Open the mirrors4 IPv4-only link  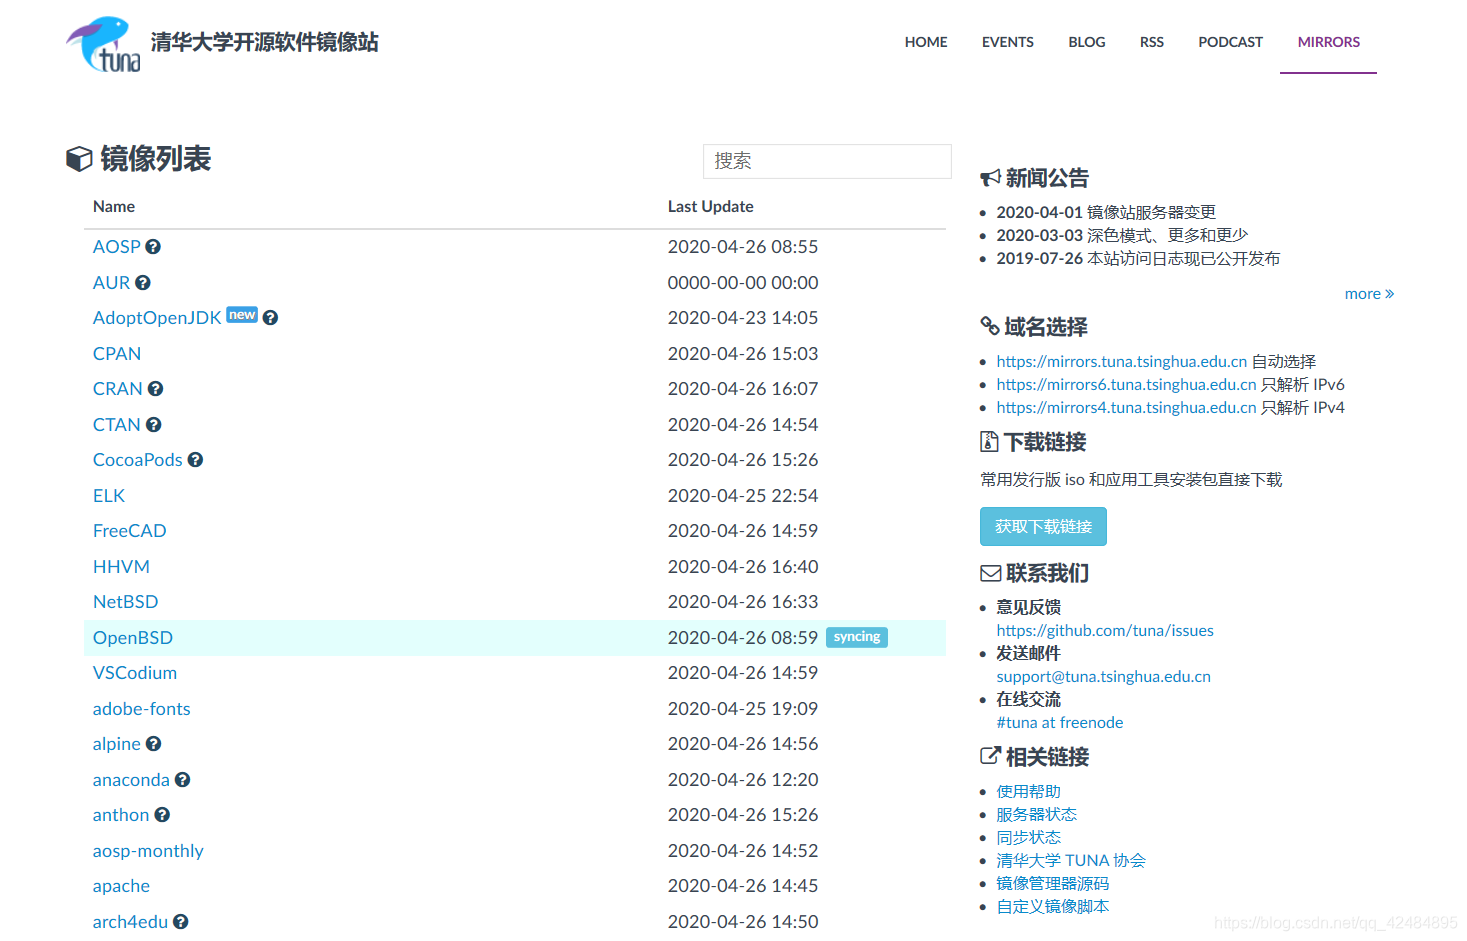[1126, 408]
